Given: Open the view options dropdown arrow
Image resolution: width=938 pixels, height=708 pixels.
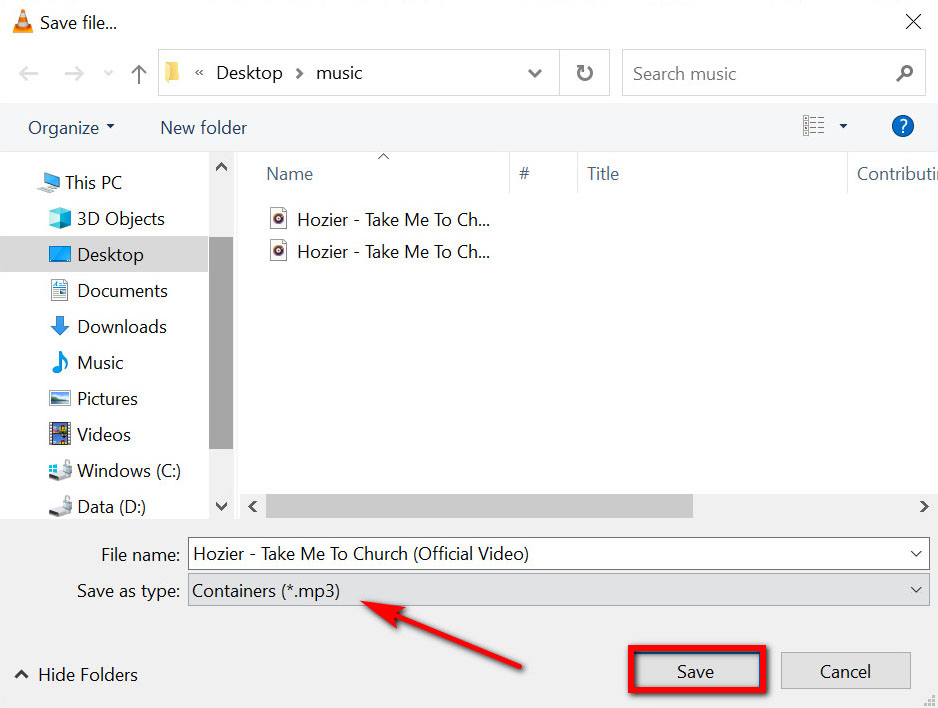Looking at the screenshot, I should [843, 126].
